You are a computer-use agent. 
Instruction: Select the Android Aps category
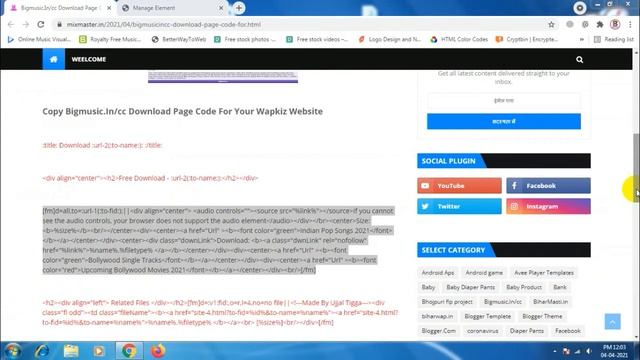pyautogui.click(x=438, y=273)
